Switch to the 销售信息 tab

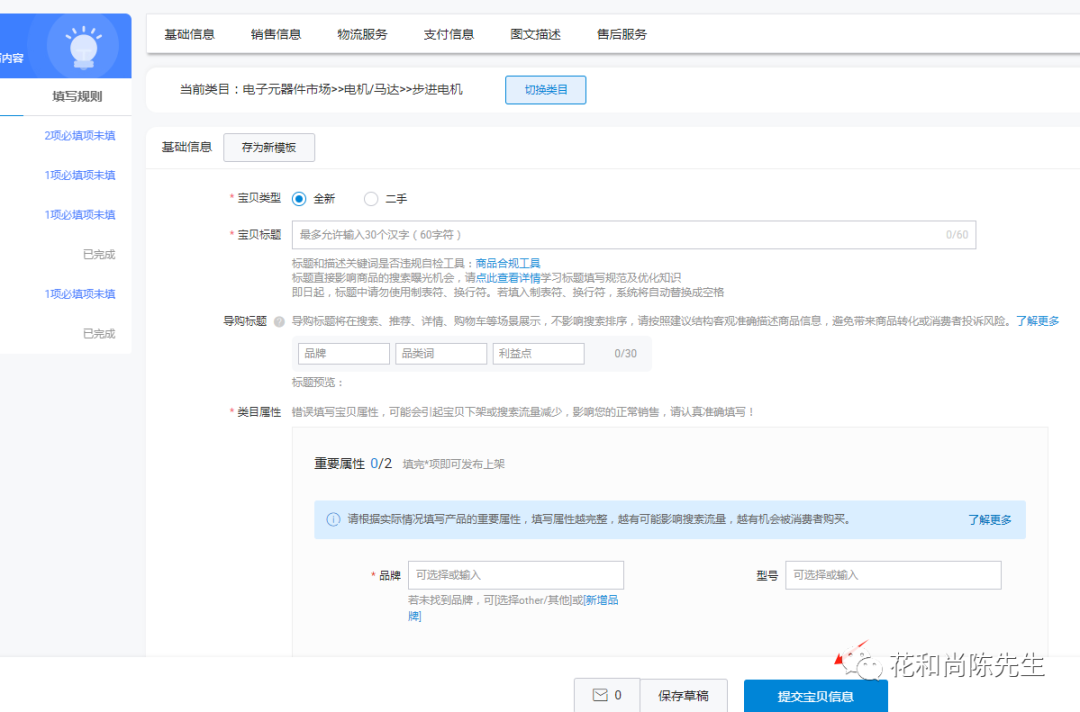[276, 33]
